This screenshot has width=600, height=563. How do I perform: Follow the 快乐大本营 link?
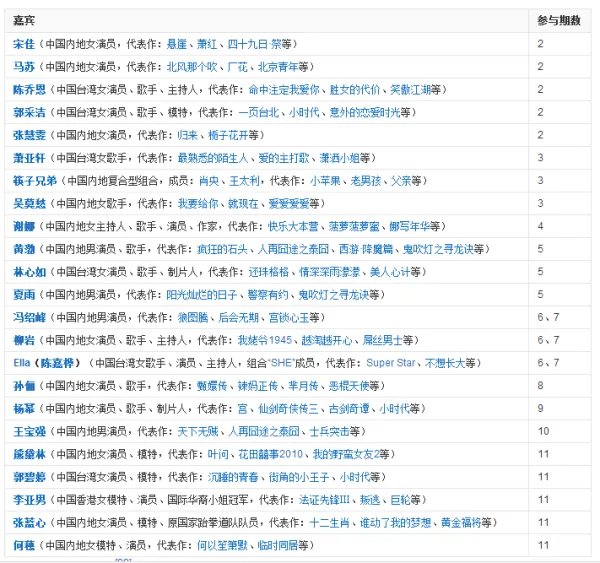click(x=293, y=227)
